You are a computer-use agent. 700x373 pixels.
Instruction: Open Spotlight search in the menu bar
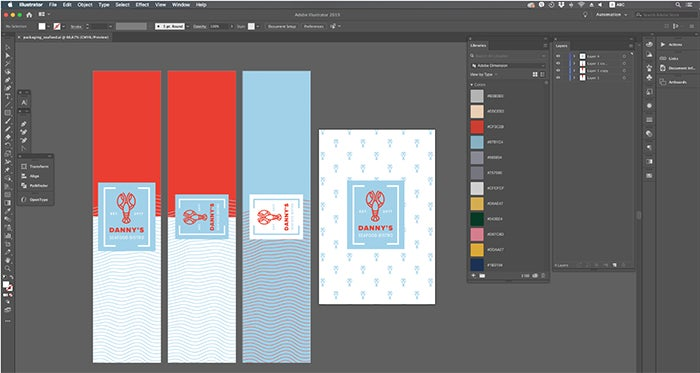pyautogui.click(x=678, y=4)
